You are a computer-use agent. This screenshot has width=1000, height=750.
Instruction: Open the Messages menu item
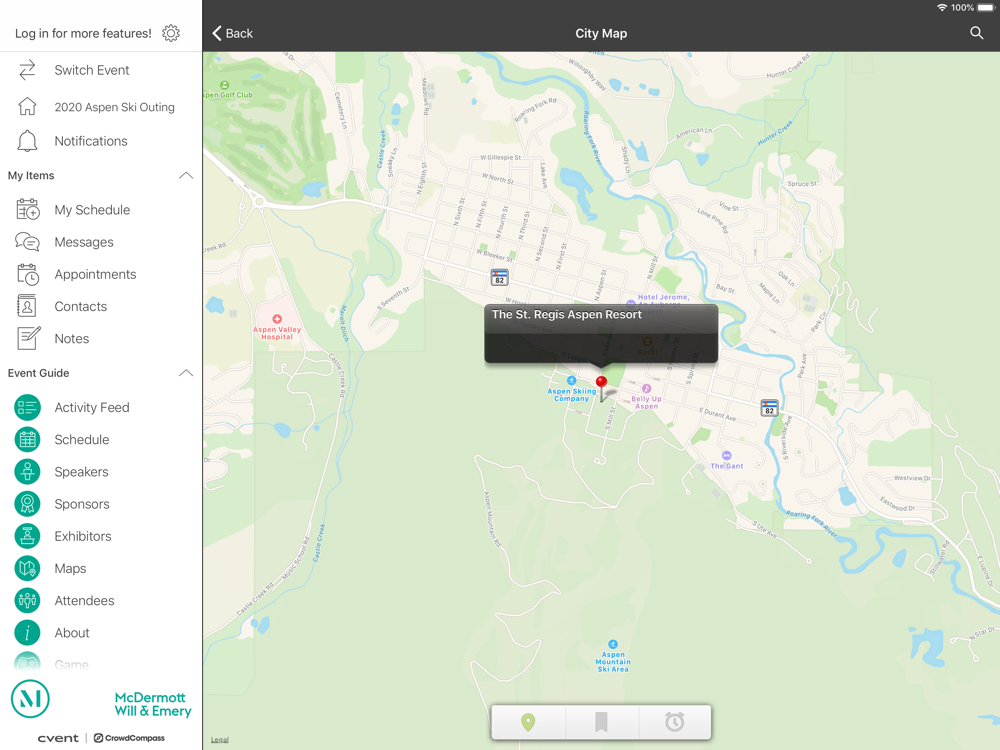(101, 242)
